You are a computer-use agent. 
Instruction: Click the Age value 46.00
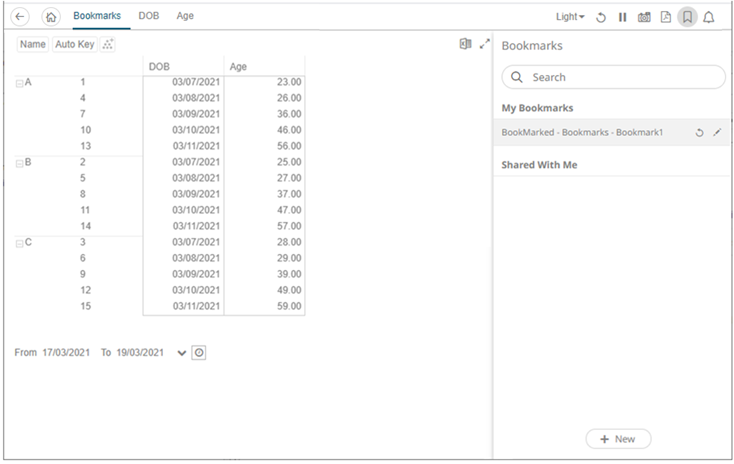point(289,130)
